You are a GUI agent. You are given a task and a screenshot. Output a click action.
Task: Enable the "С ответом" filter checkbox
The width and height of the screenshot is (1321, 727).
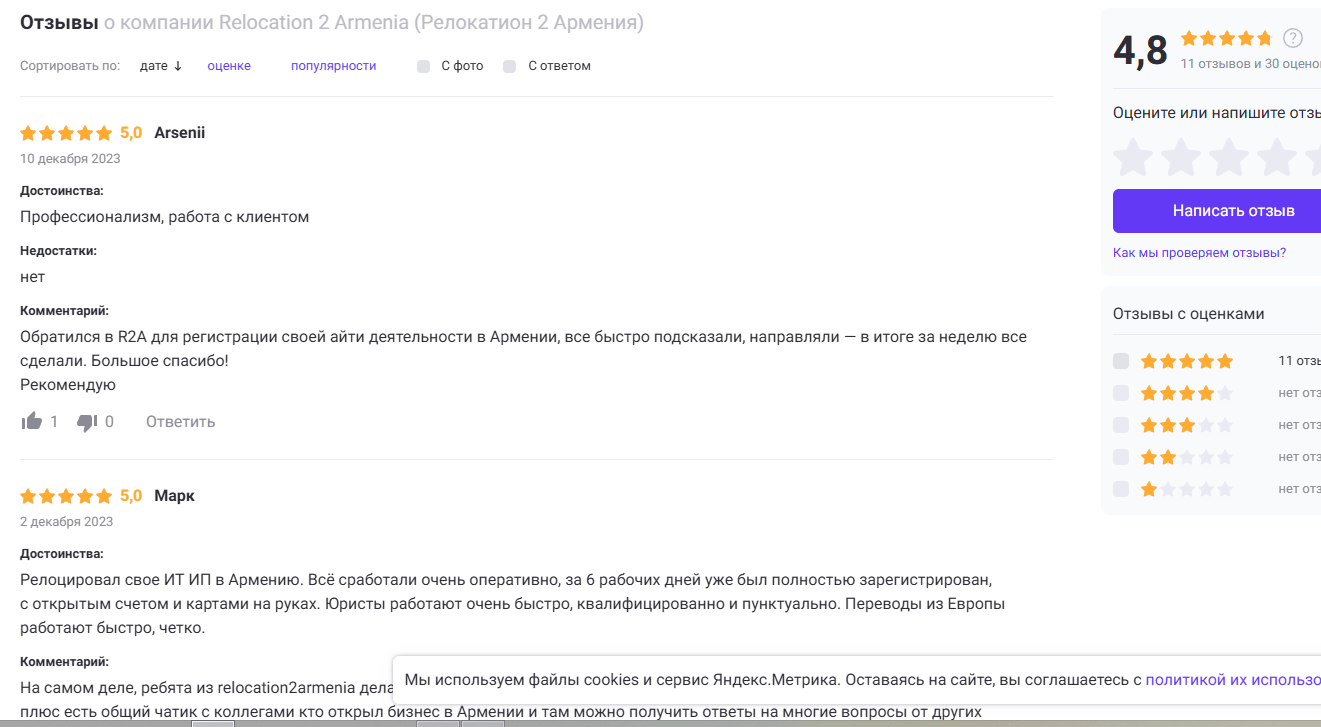[510, 66]
